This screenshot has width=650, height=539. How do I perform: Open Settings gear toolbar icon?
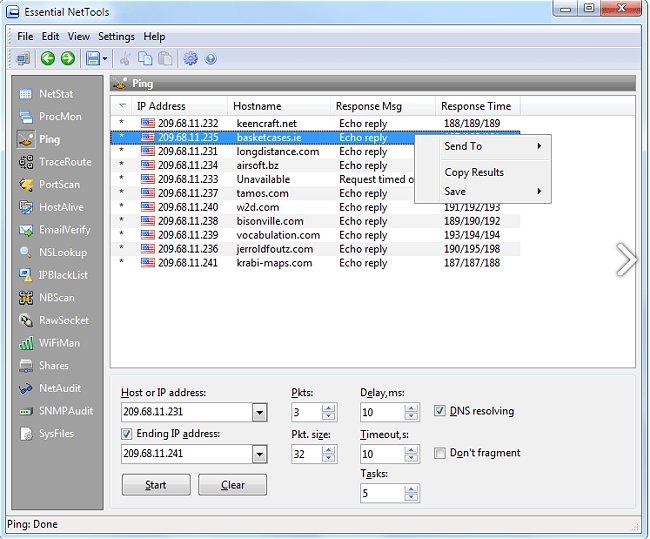click(191, 58)
